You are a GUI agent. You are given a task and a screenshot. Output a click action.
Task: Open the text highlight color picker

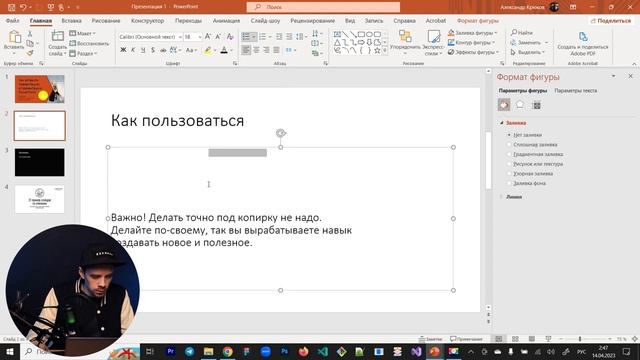pos(215,50)
